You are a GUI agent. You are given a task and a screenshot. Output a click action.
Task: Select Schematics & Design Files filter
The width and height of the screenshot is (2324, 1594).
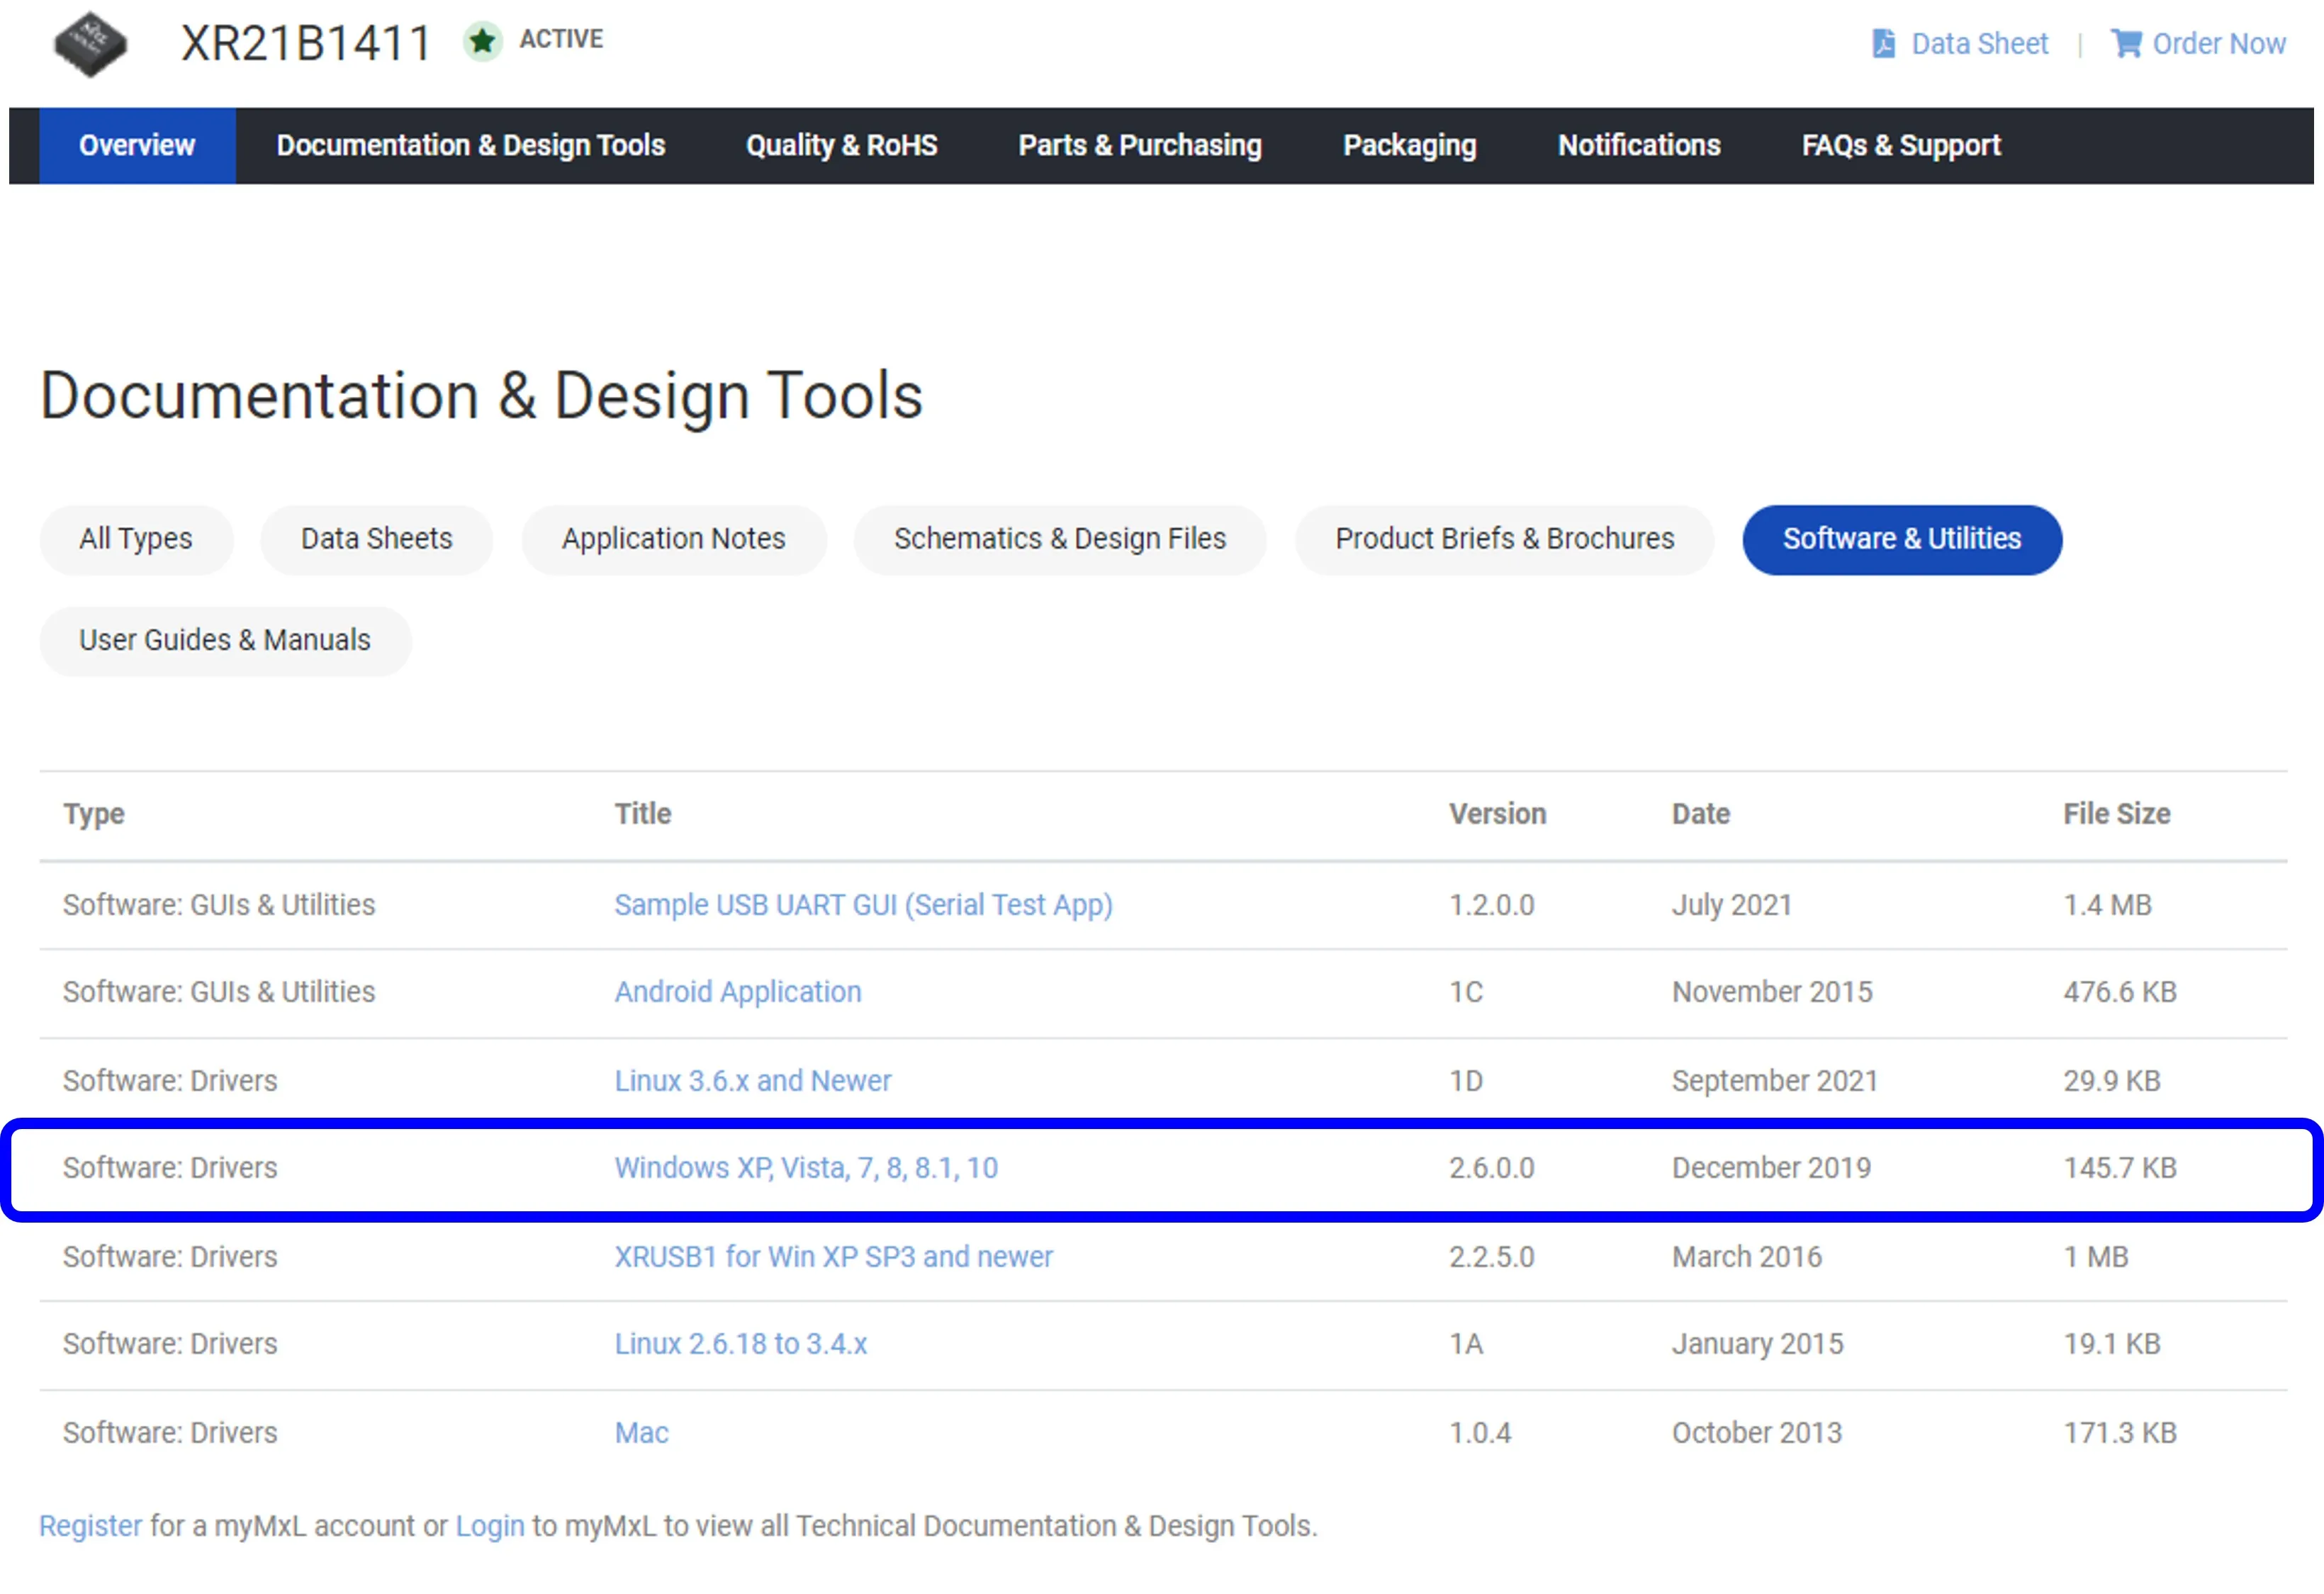point(1059,539)
